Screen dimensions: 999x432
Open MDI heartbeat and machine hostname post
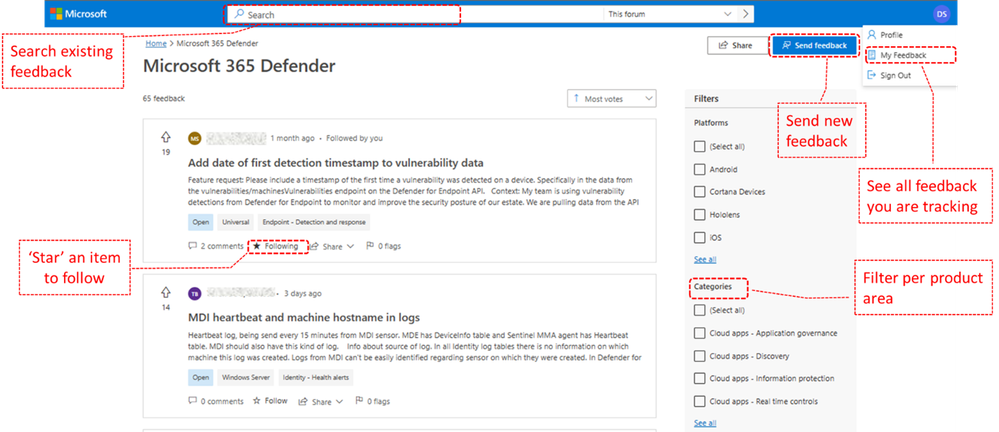(304, 317)
